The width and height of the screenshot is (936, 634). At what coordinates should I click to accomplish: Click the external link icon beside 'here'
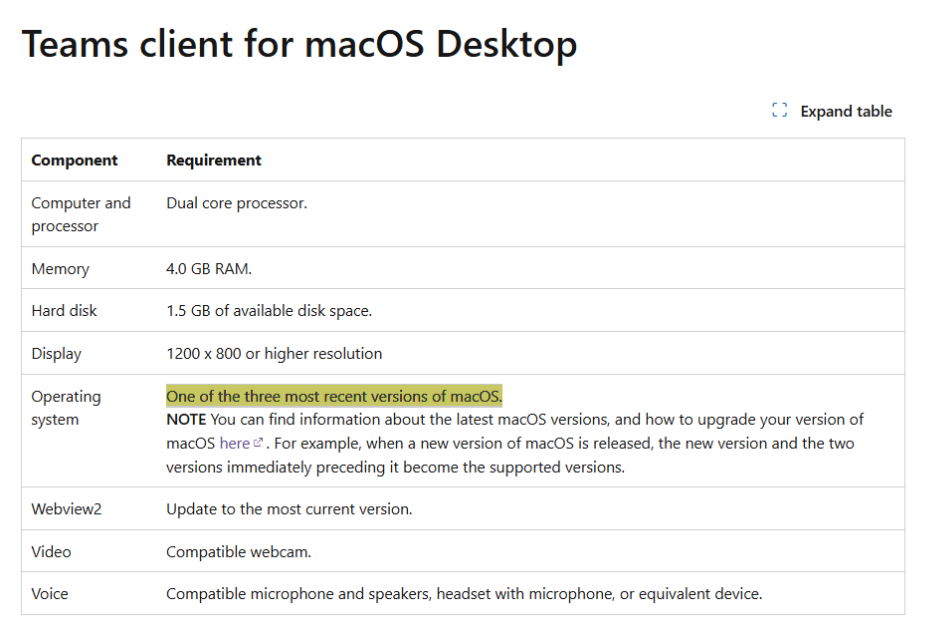(258, 443)
